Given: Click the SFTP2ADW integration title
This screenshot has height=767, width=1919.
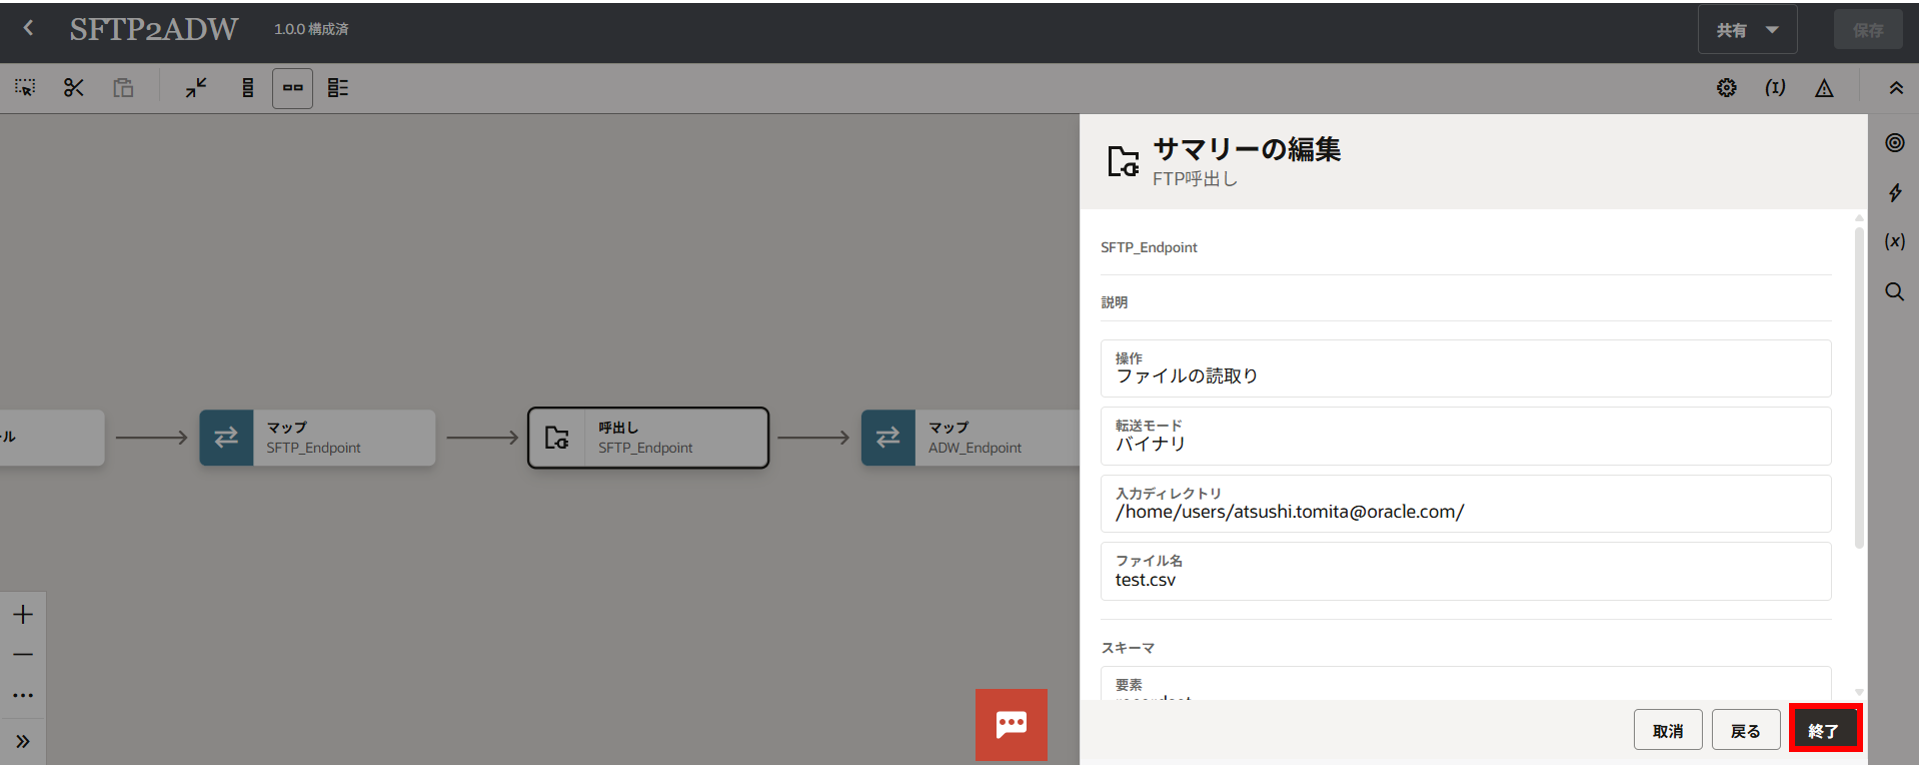Looking at the screenshot, I should (x=154, y=29).
